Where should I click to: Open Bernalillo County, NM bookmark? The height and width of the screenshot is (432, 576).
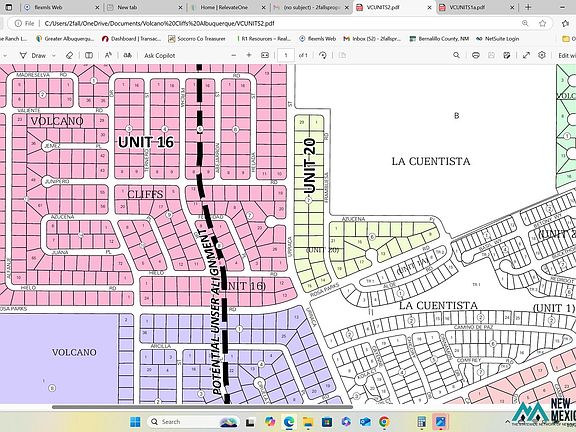pos(439,39)
